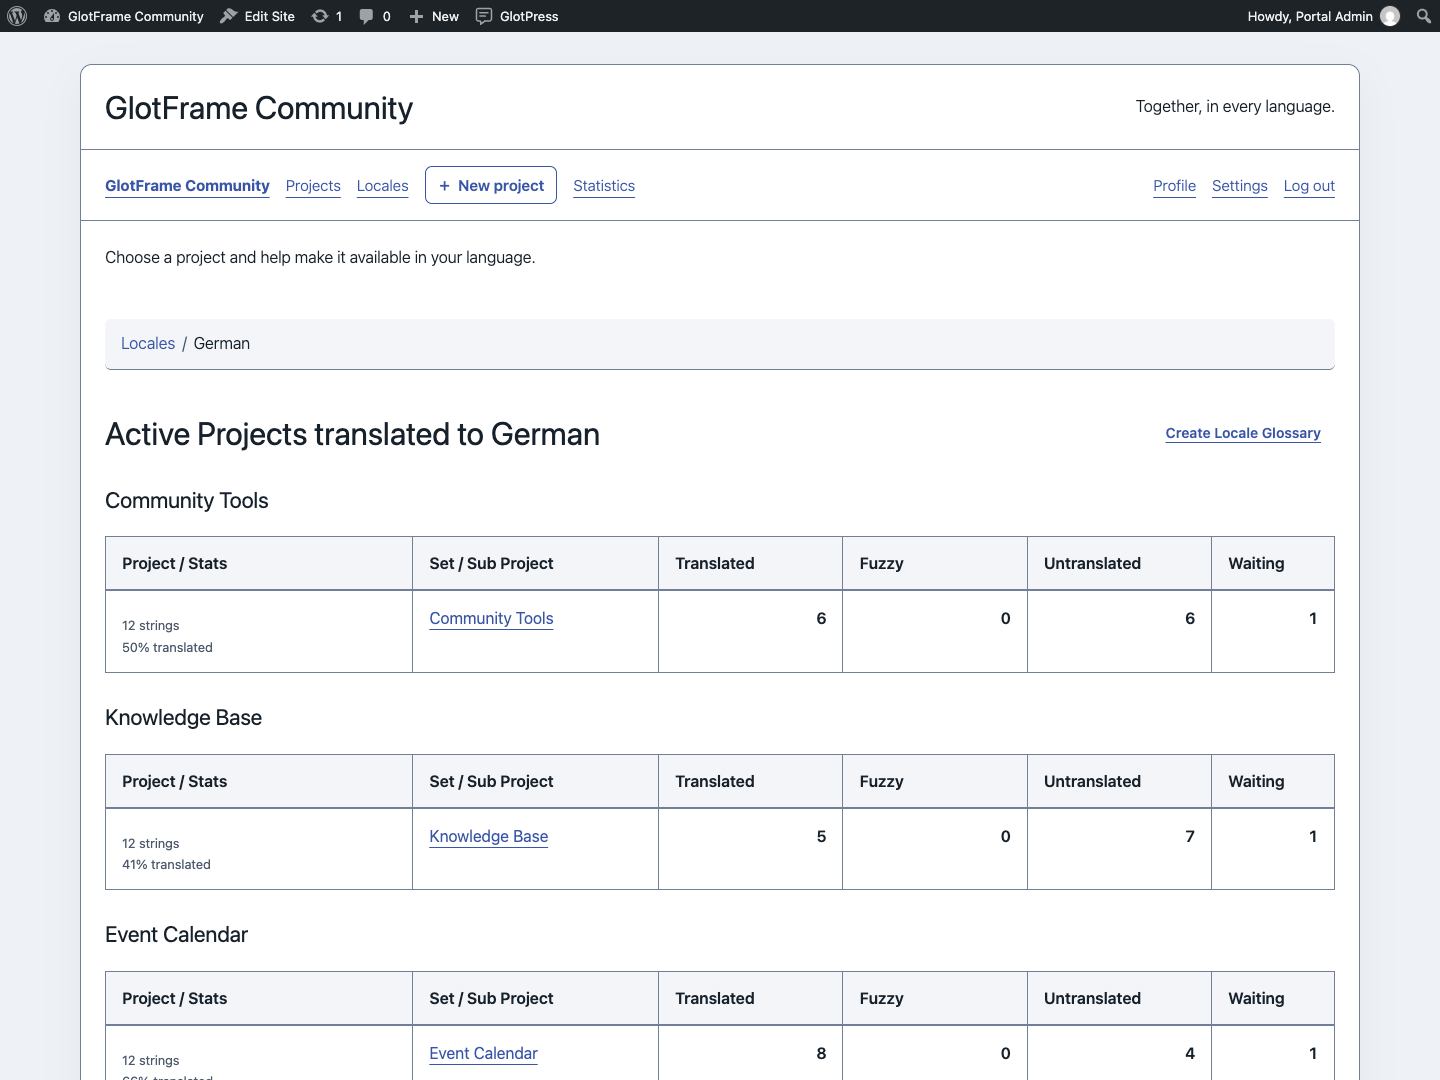Viewport: 1440px width, 1080px height.
Task: Open the Profile link
Action: click(1174, 186)
